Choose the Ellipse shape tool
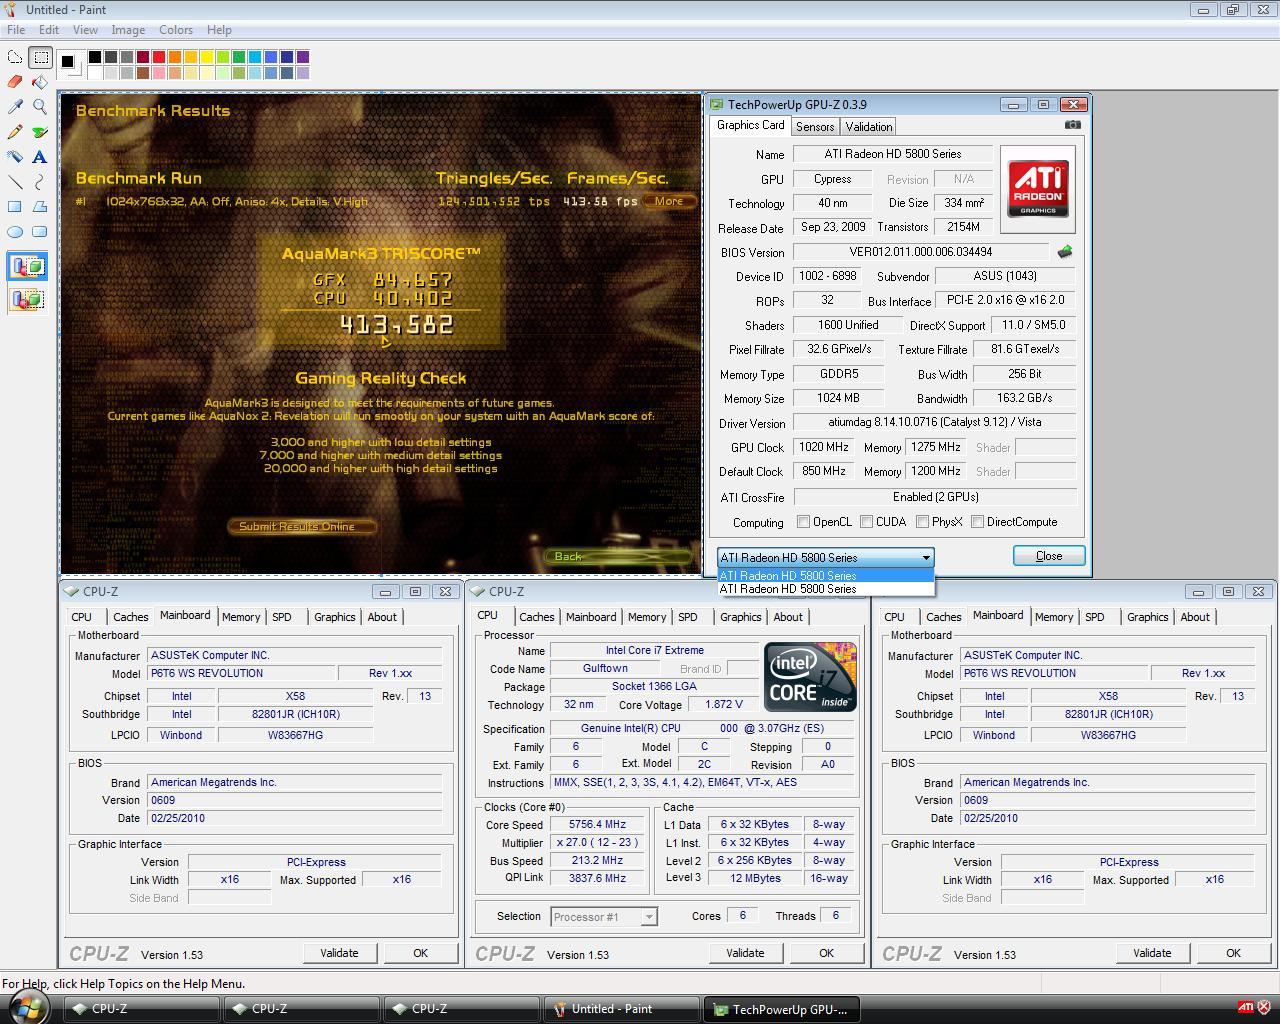1280x1024 pixels. 15,232
